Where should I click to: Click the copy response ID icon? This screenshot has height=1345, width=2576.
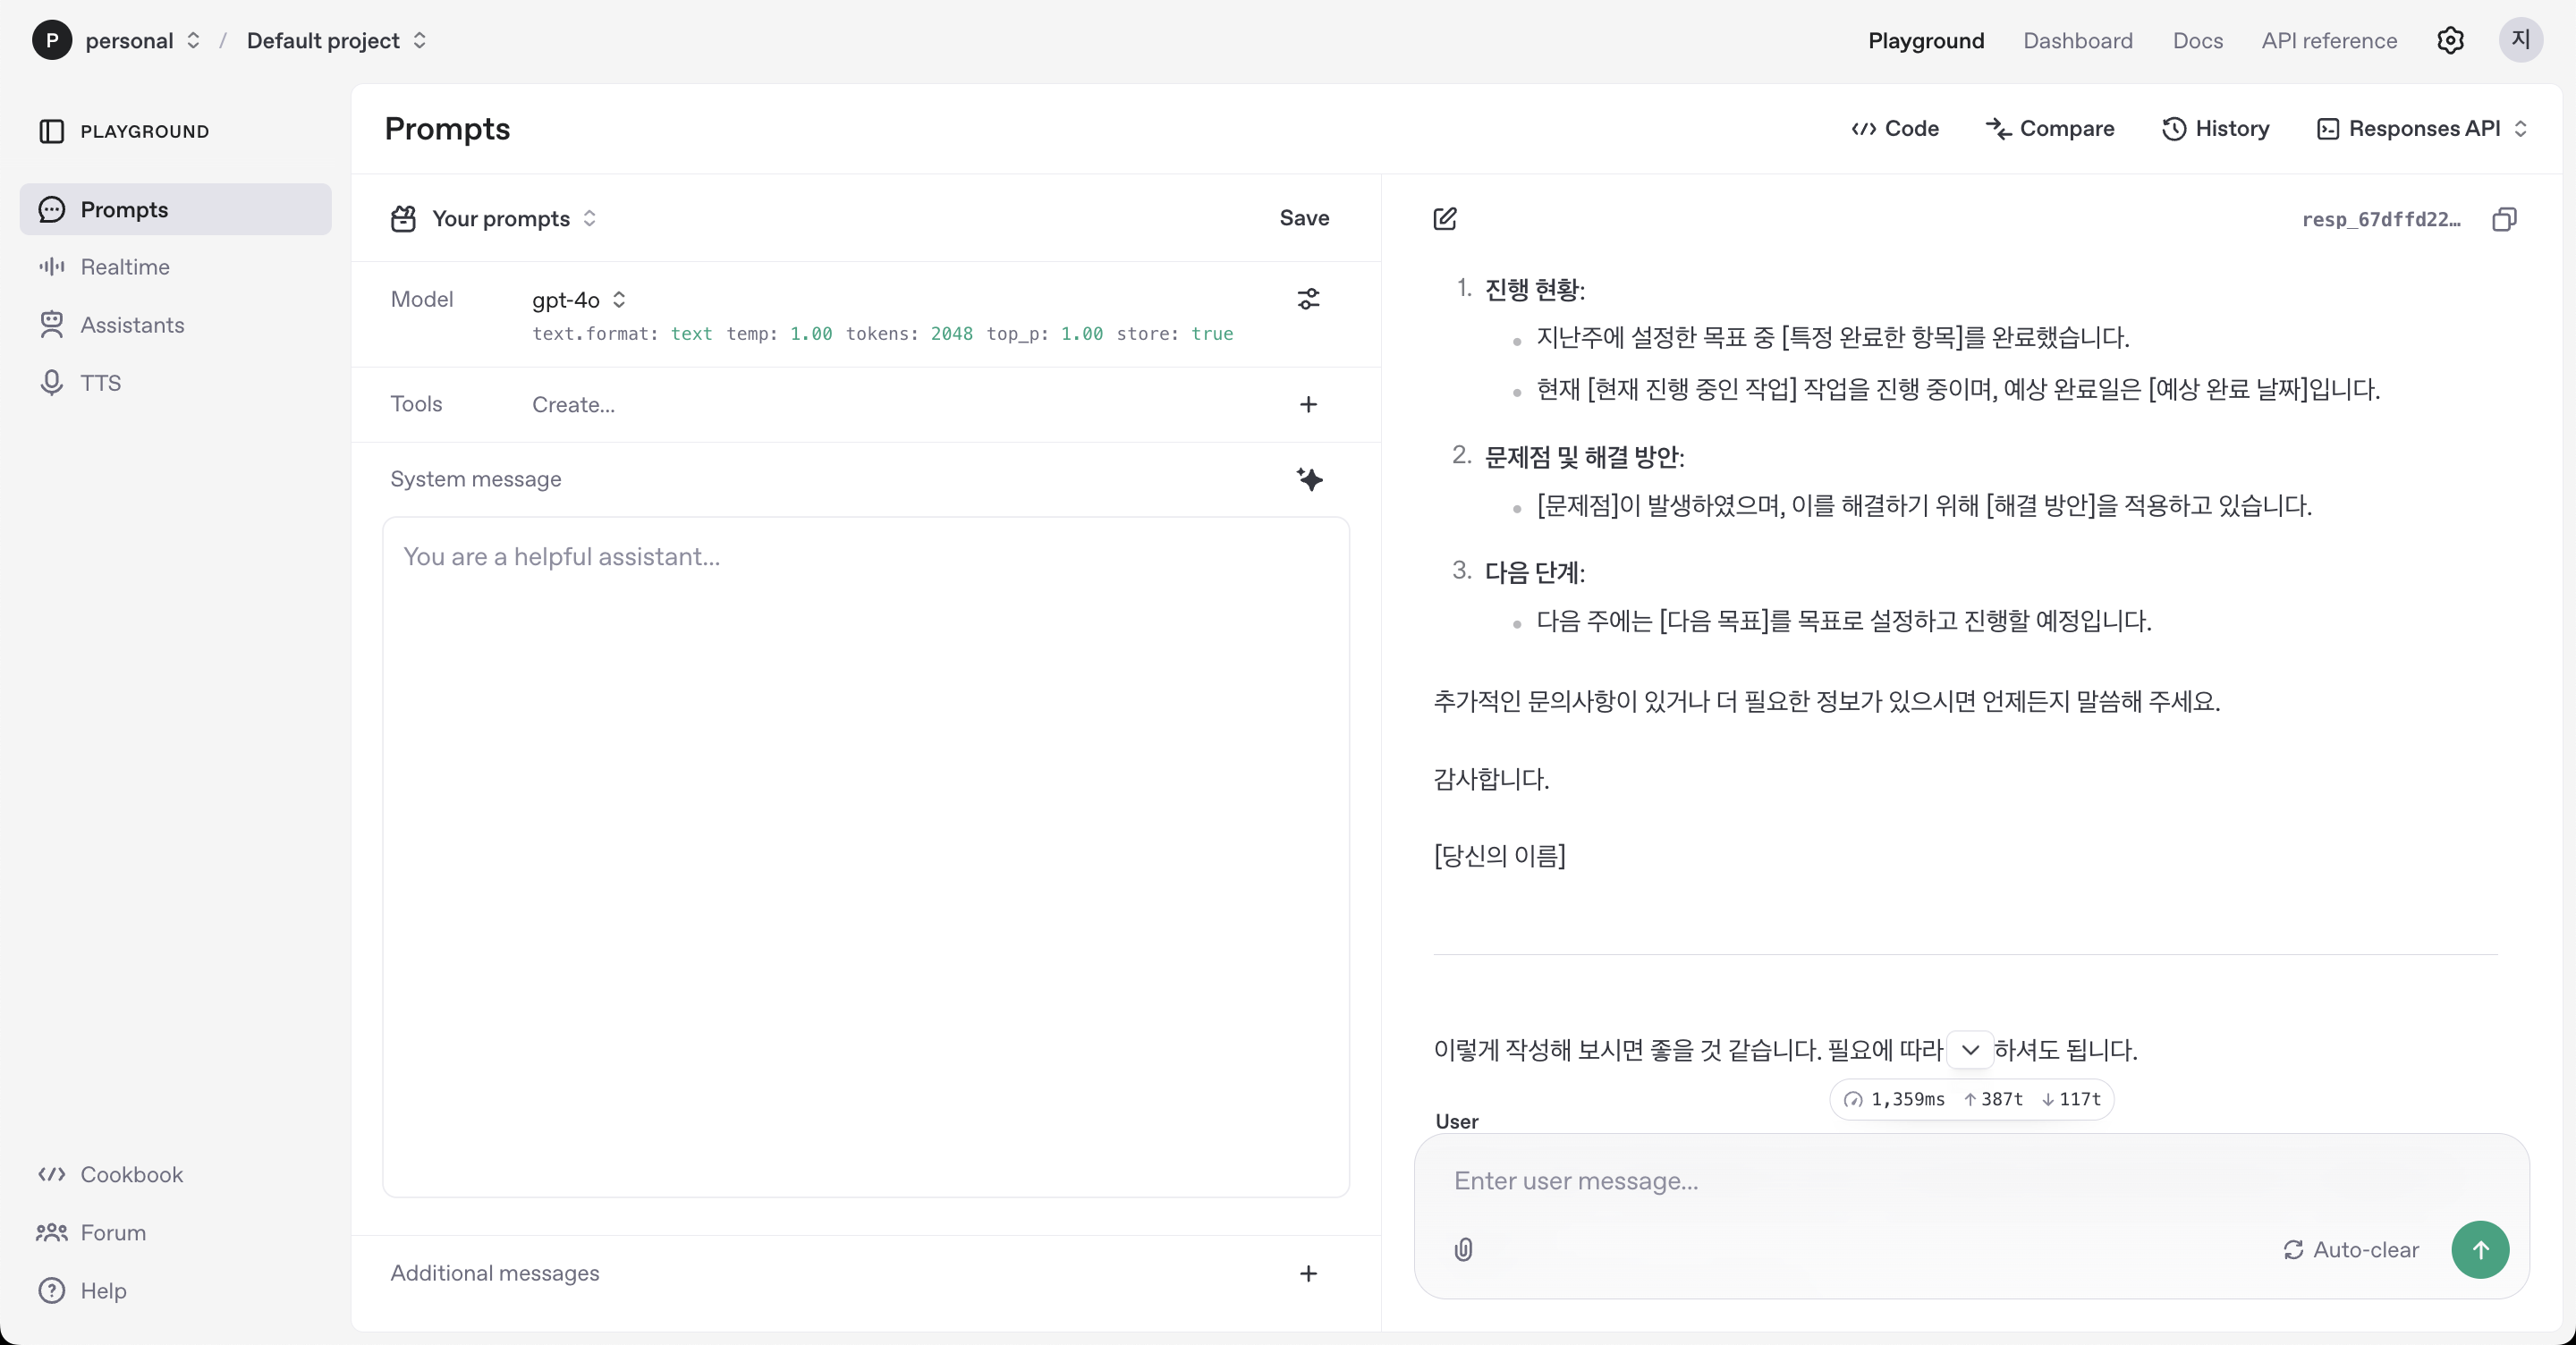coord(2504,219)
